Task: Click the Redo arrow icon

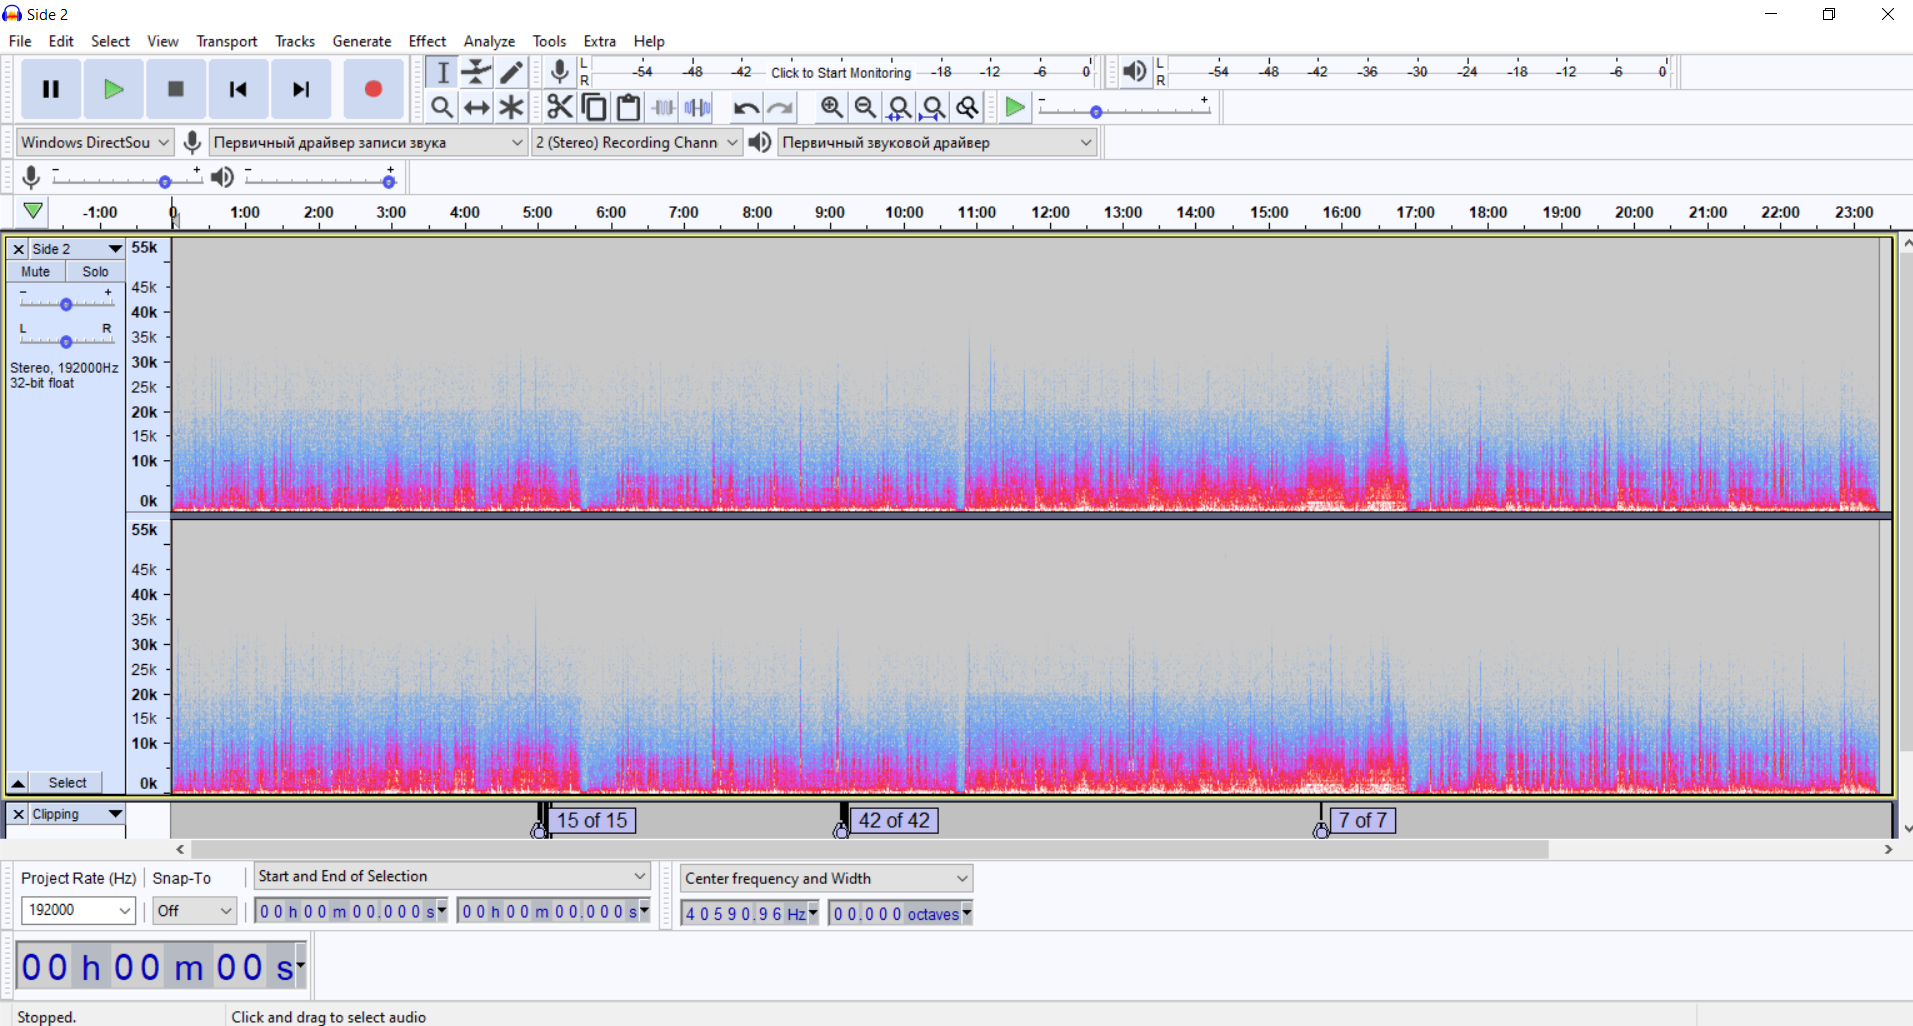Action: click(780, 107)
